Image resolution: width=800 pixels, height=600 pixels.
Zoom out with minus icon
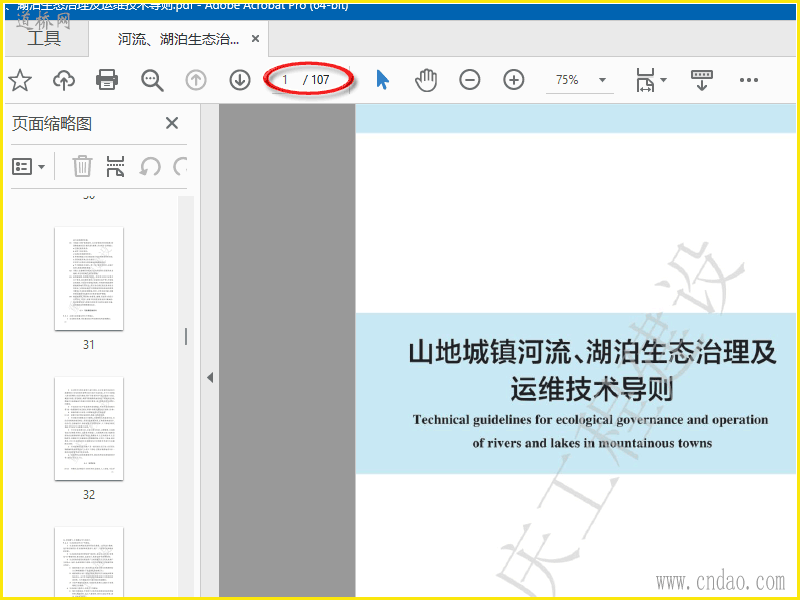click(470, 80)
